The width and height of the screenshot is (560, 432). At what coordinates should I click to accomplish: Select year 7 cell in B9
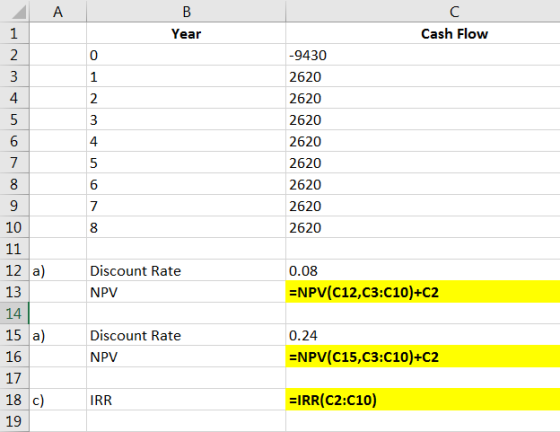[x=186, y=206]
